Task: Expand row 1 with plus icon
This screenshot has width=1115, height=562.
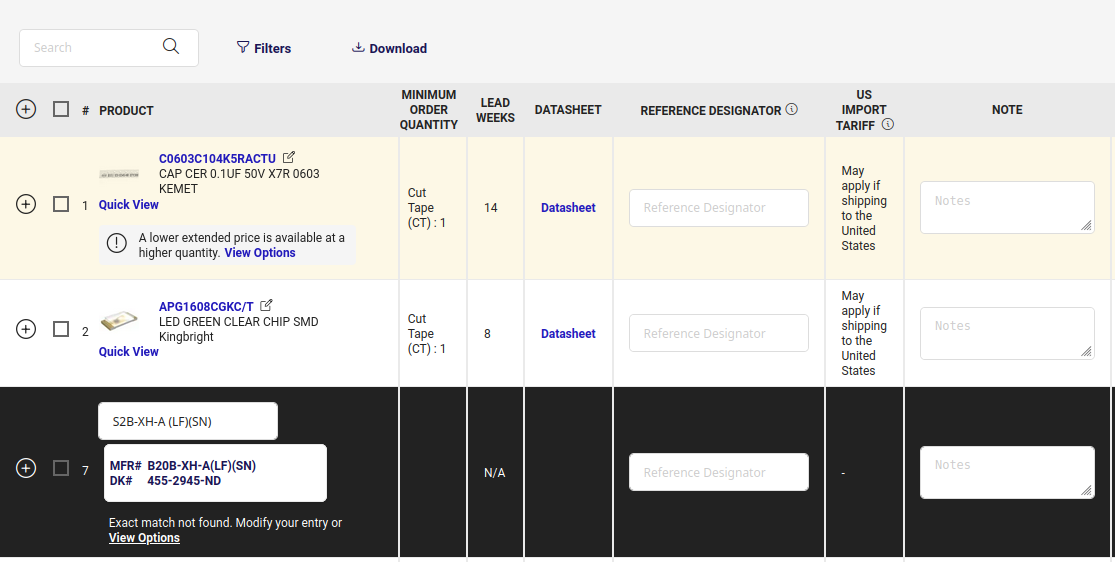Action: [x=26, y=204]
